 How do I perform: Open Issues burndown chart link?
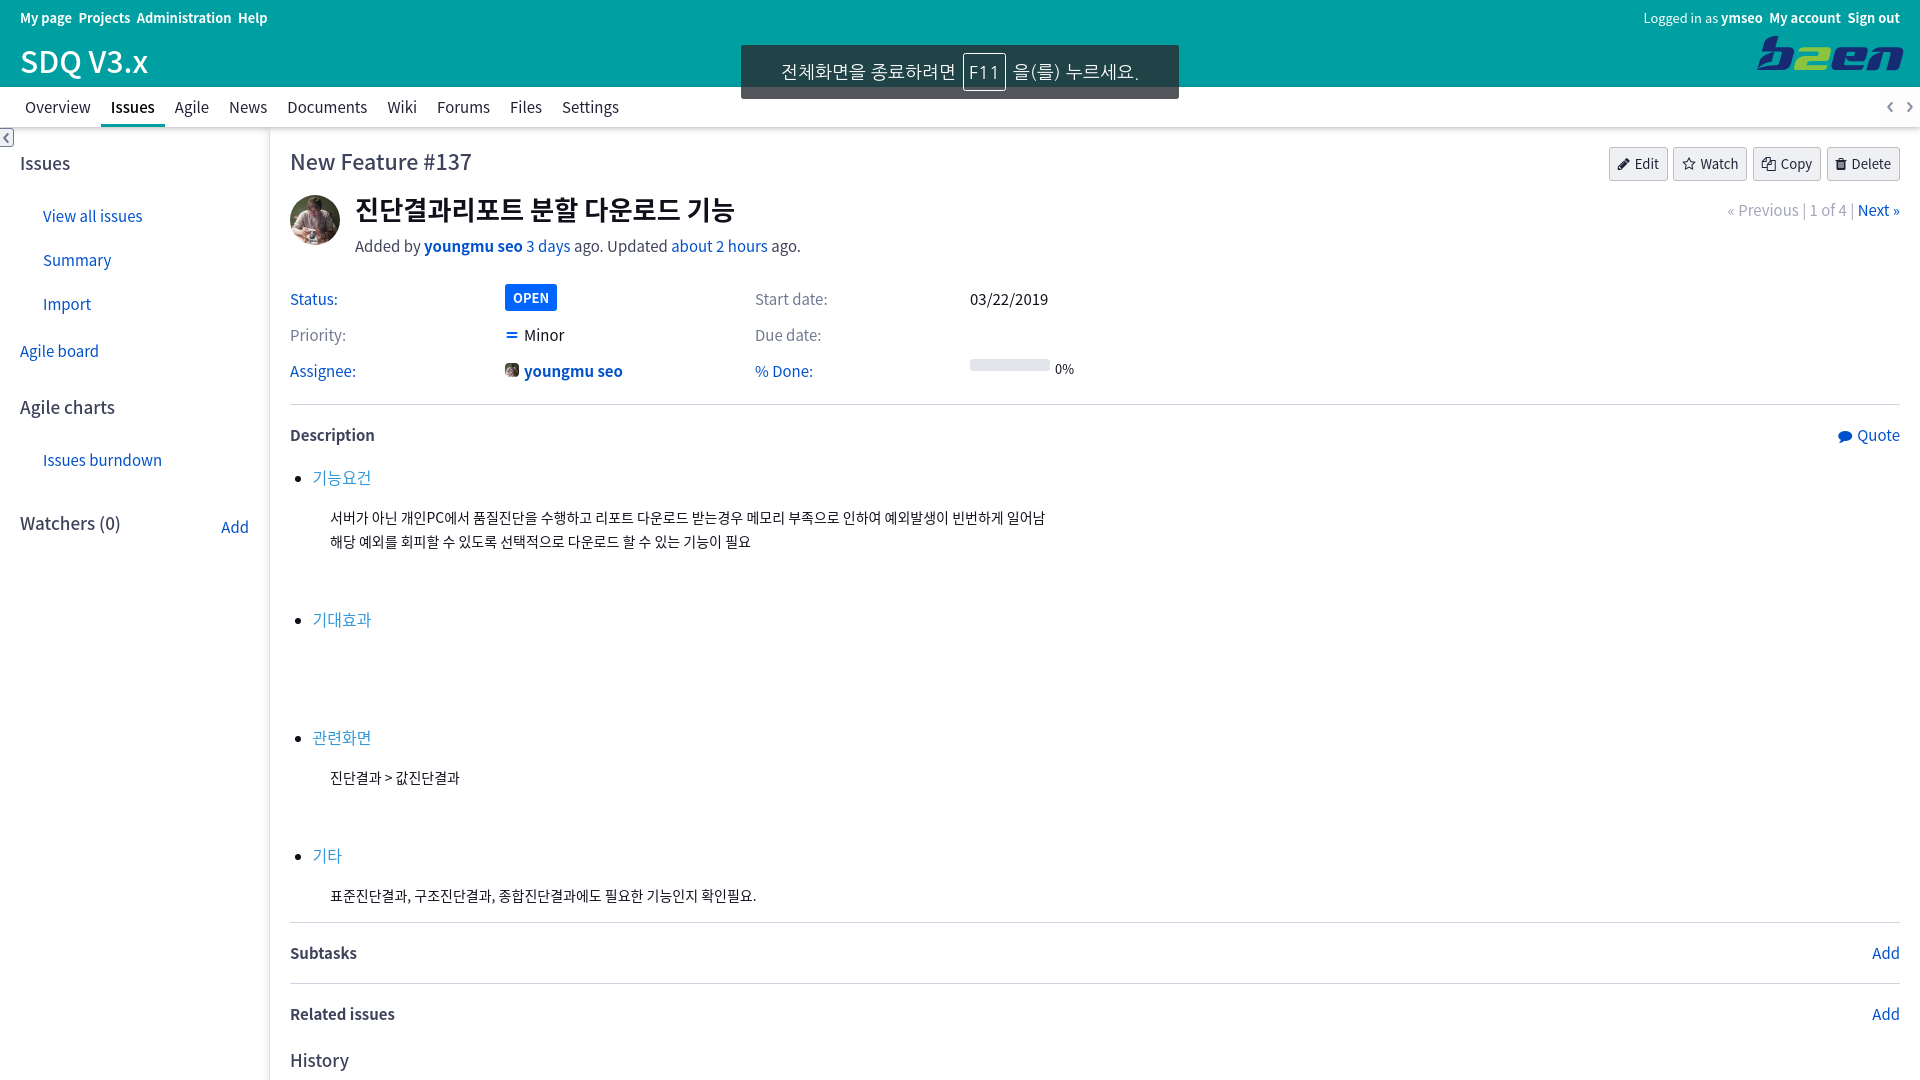(102, 460)
